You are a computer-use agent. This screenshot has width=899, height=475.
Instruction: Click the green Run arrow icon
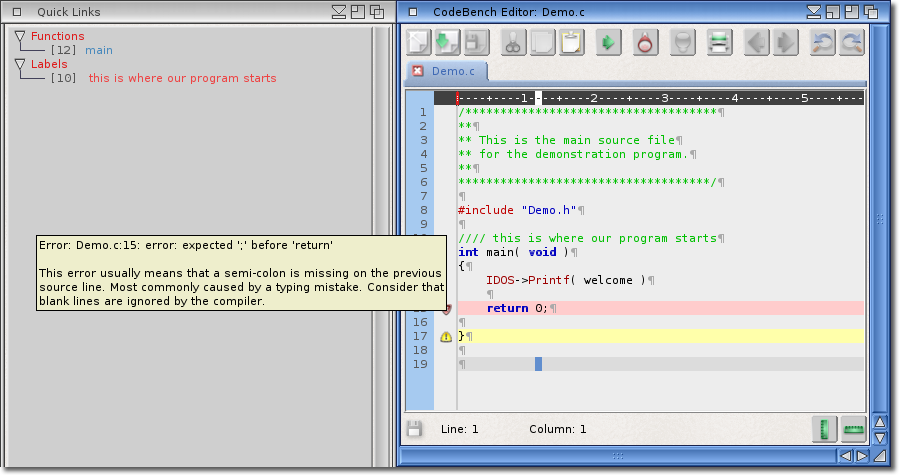[607, 42]
